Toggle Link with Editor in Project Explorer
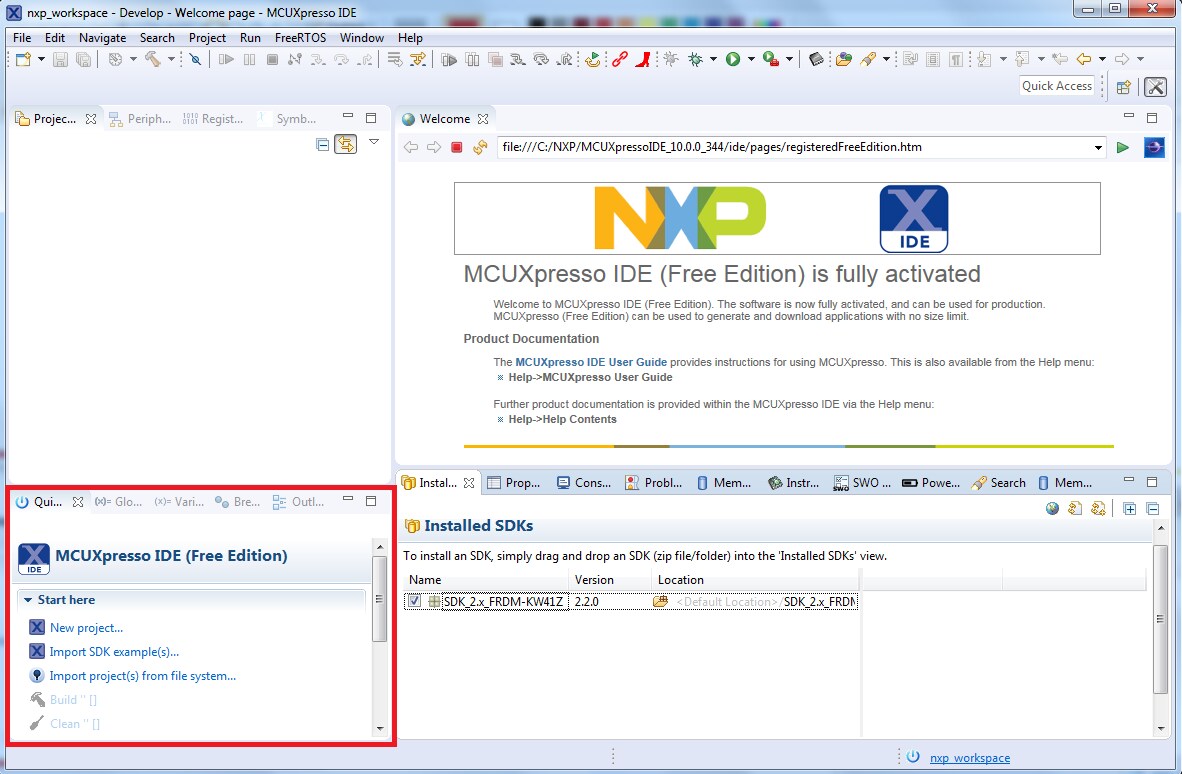 (x=346, y=145)
